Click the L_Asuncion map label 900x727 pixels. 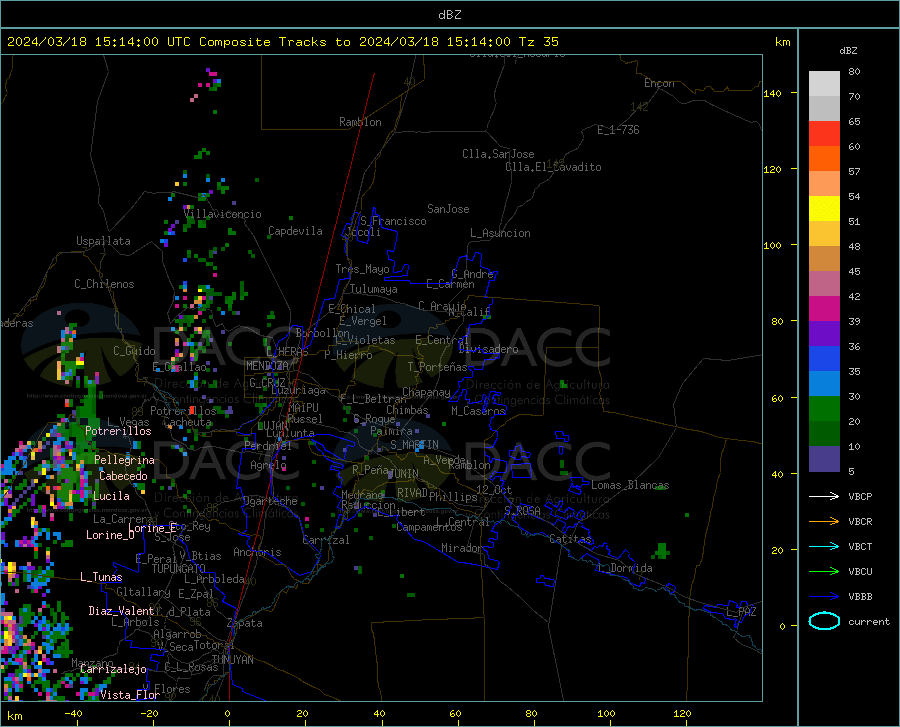click(x=500, y=233)
